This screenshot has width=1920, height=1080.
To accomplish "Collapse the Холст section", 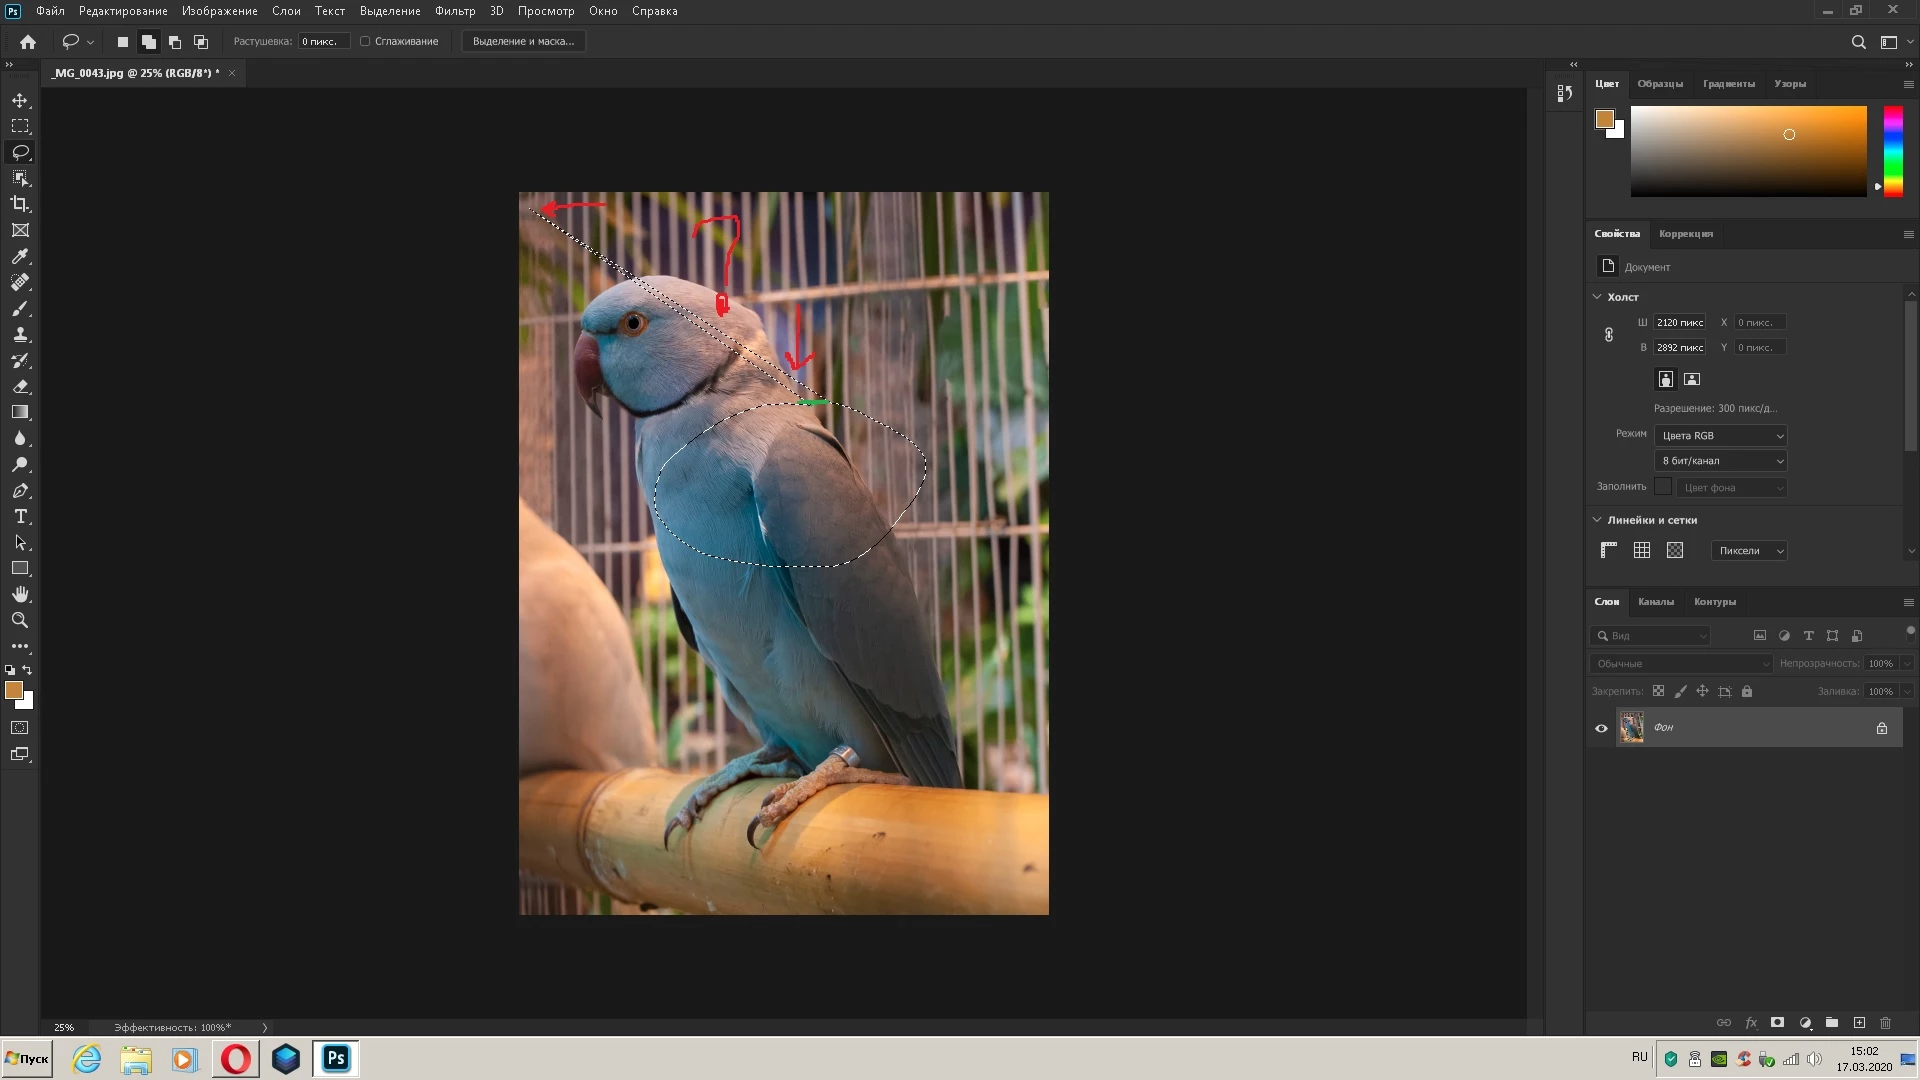I will pyautogui.click(x=1597, y=297).
